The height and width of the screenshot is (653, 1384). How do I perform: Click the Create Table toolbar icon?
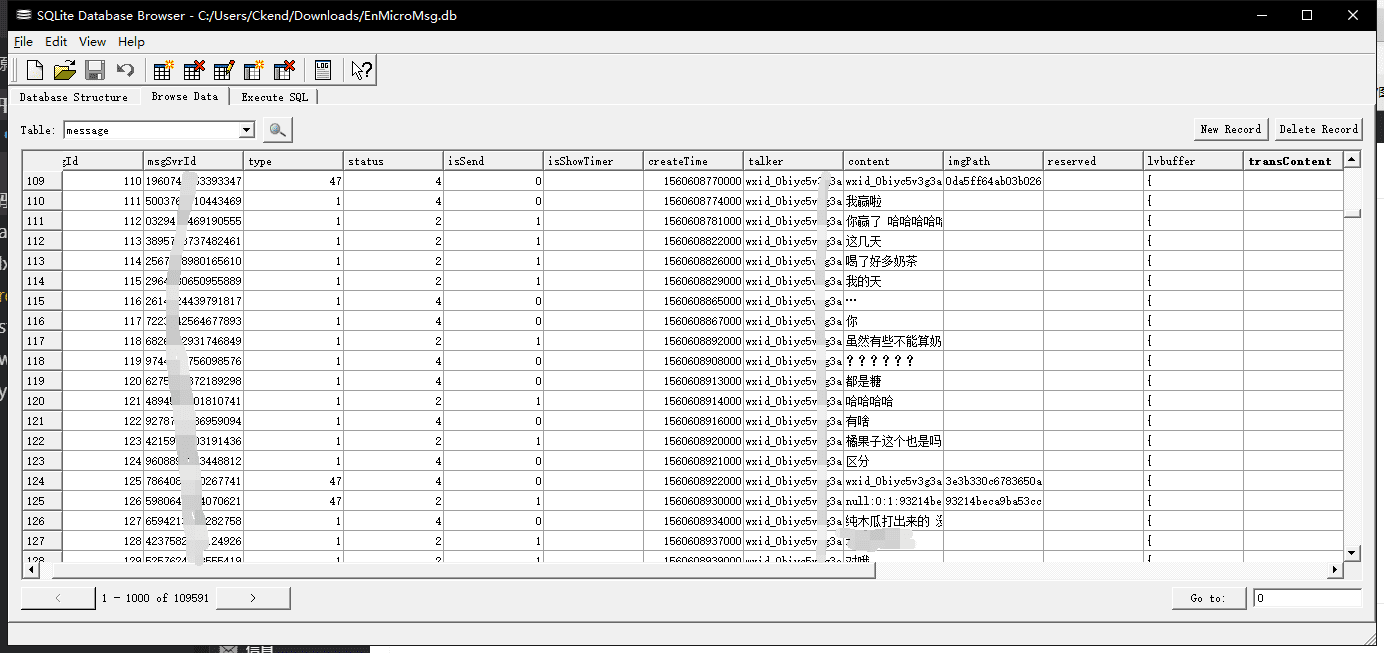tap(163, 70)
